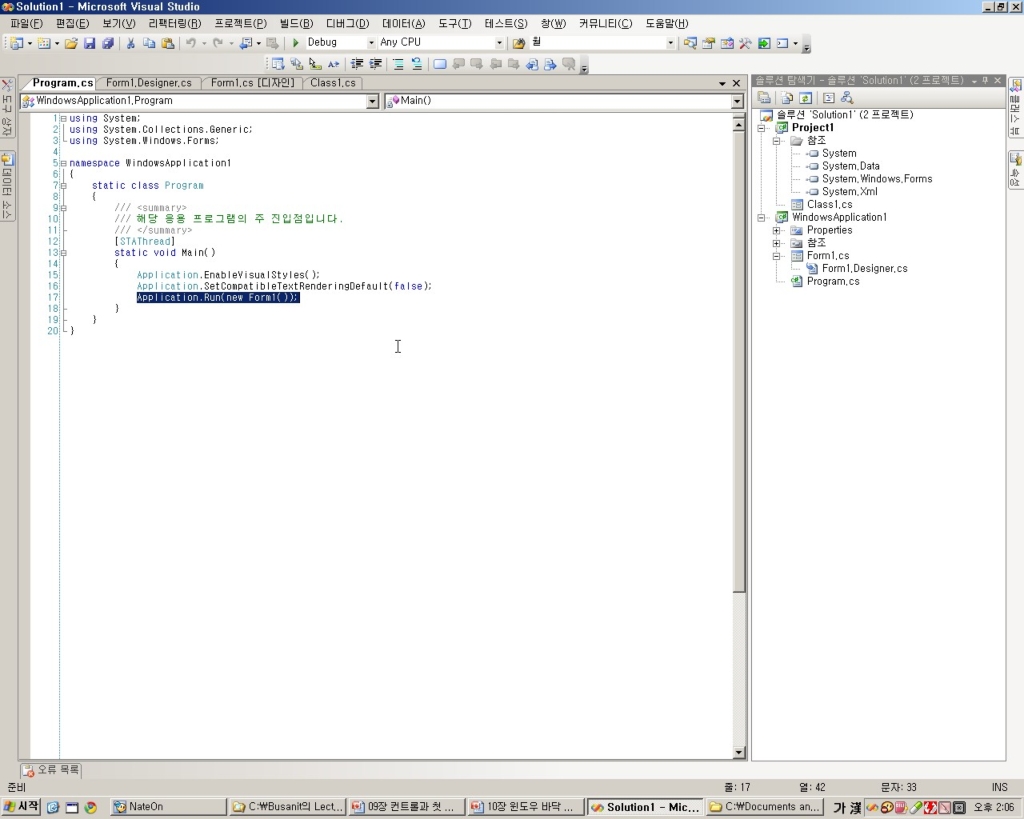Comment out the selected lines
1024x819 pixels.
tap(398, 64)
